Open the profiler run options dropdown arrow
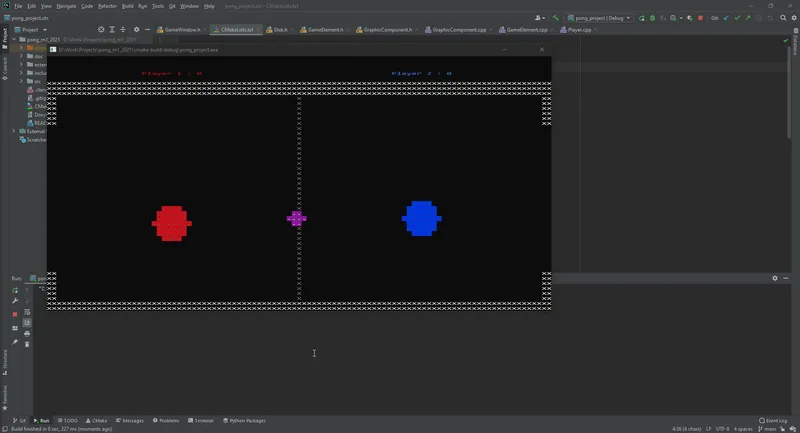This screenshot has width=800, height=433. (x=681, y=18)
